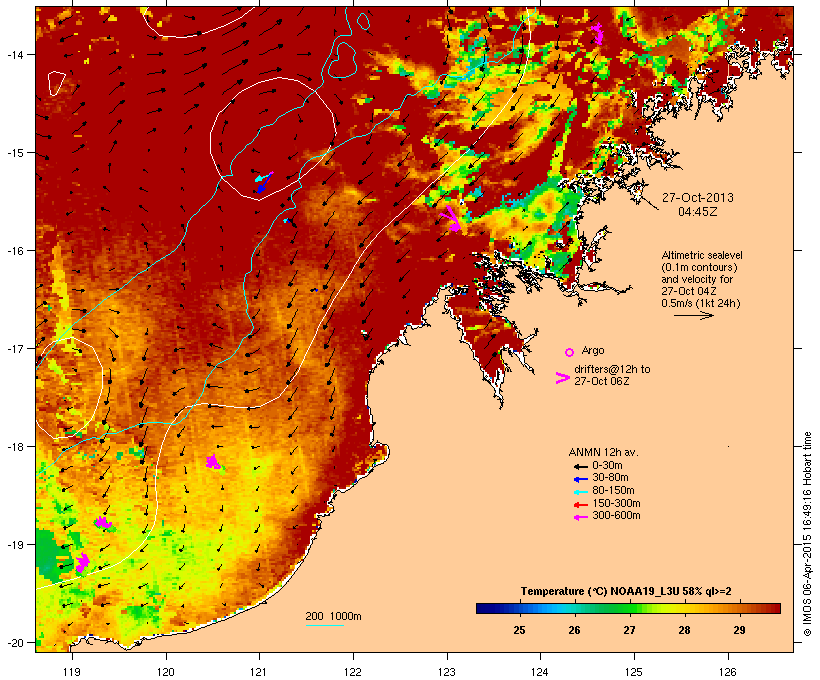Screen dimensions: 820x680
Task: Click the longitude 119 axis label
Action: pos(72,672)
